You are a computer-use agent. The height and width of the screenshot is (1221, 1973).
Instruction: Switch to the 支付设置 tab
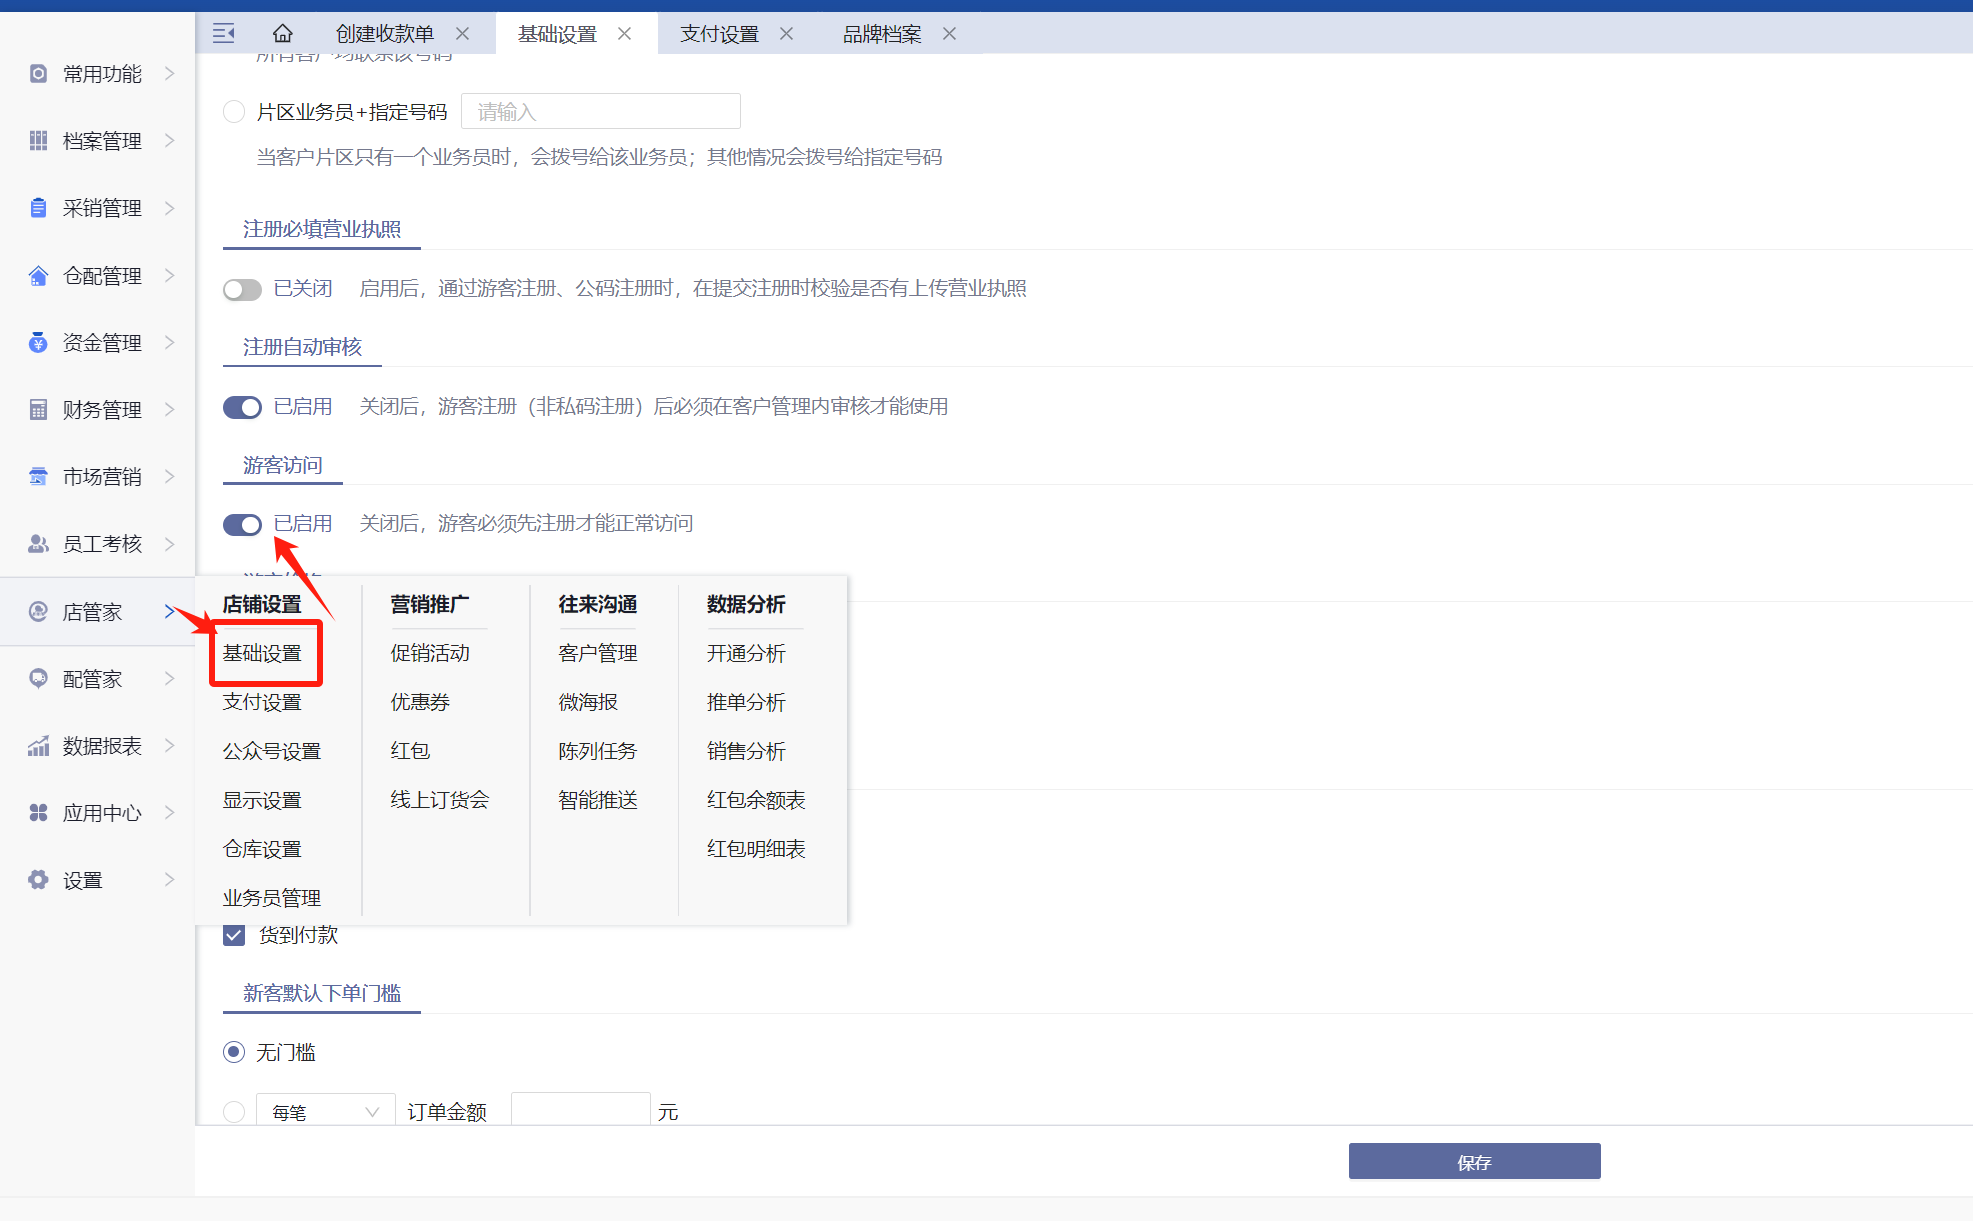click(719, 34)
